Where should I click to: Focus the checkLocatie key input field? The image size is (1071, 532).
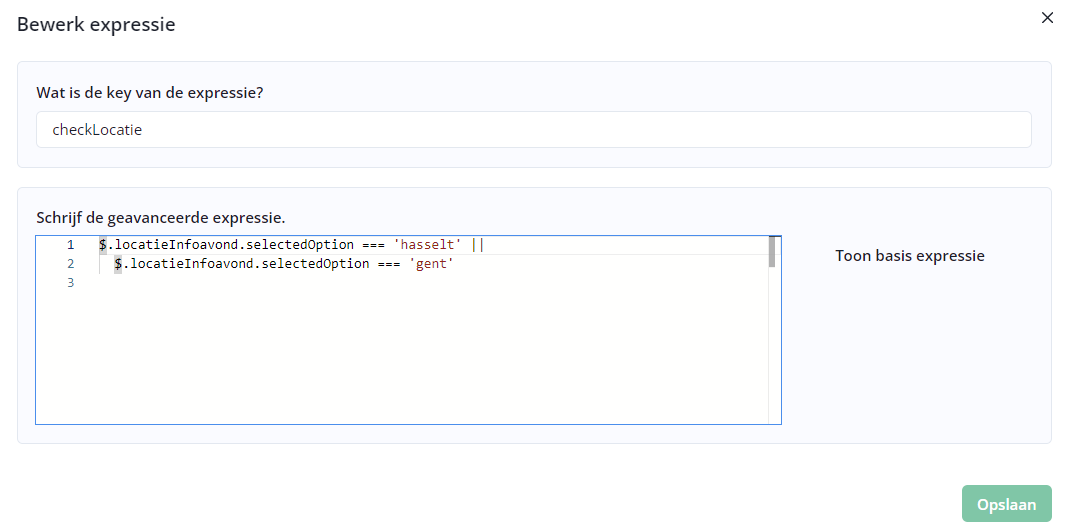coord(533,130)
